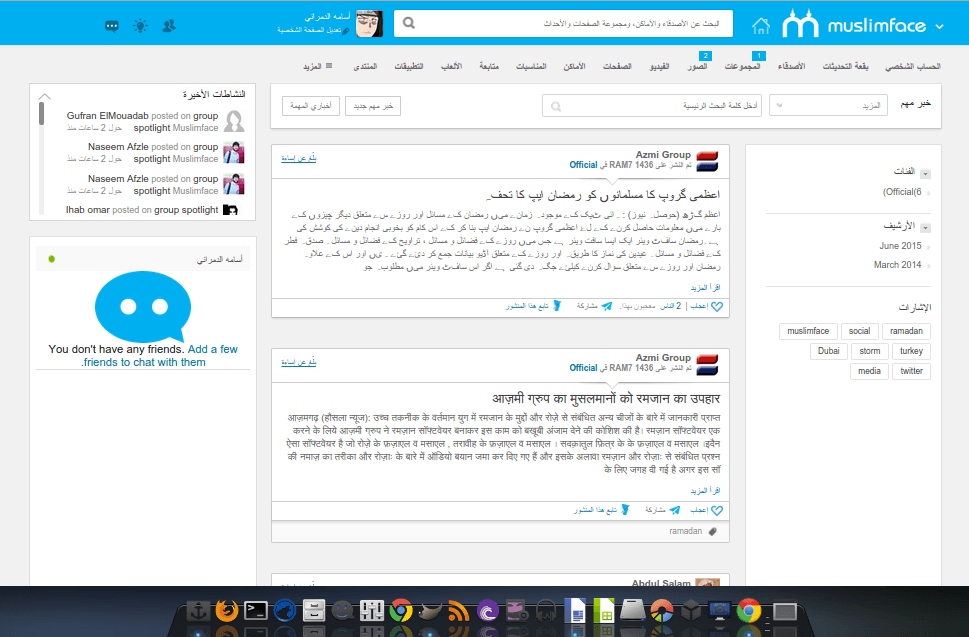The width and height of the screenshot is (969, 637).
Task: Open the Groups tab in navigation bar
Action: tap(742, 66)
